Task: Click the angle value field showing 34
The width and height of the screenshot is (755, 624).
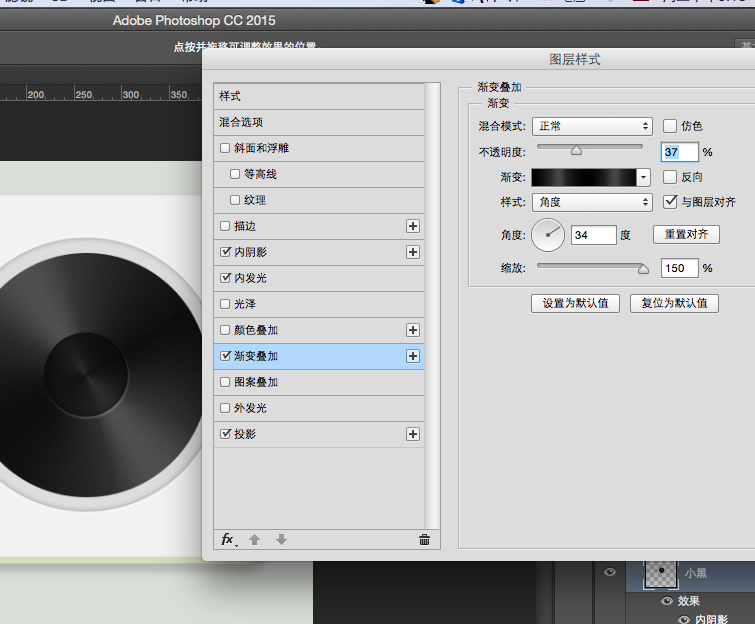Action: tap(593, 235)
